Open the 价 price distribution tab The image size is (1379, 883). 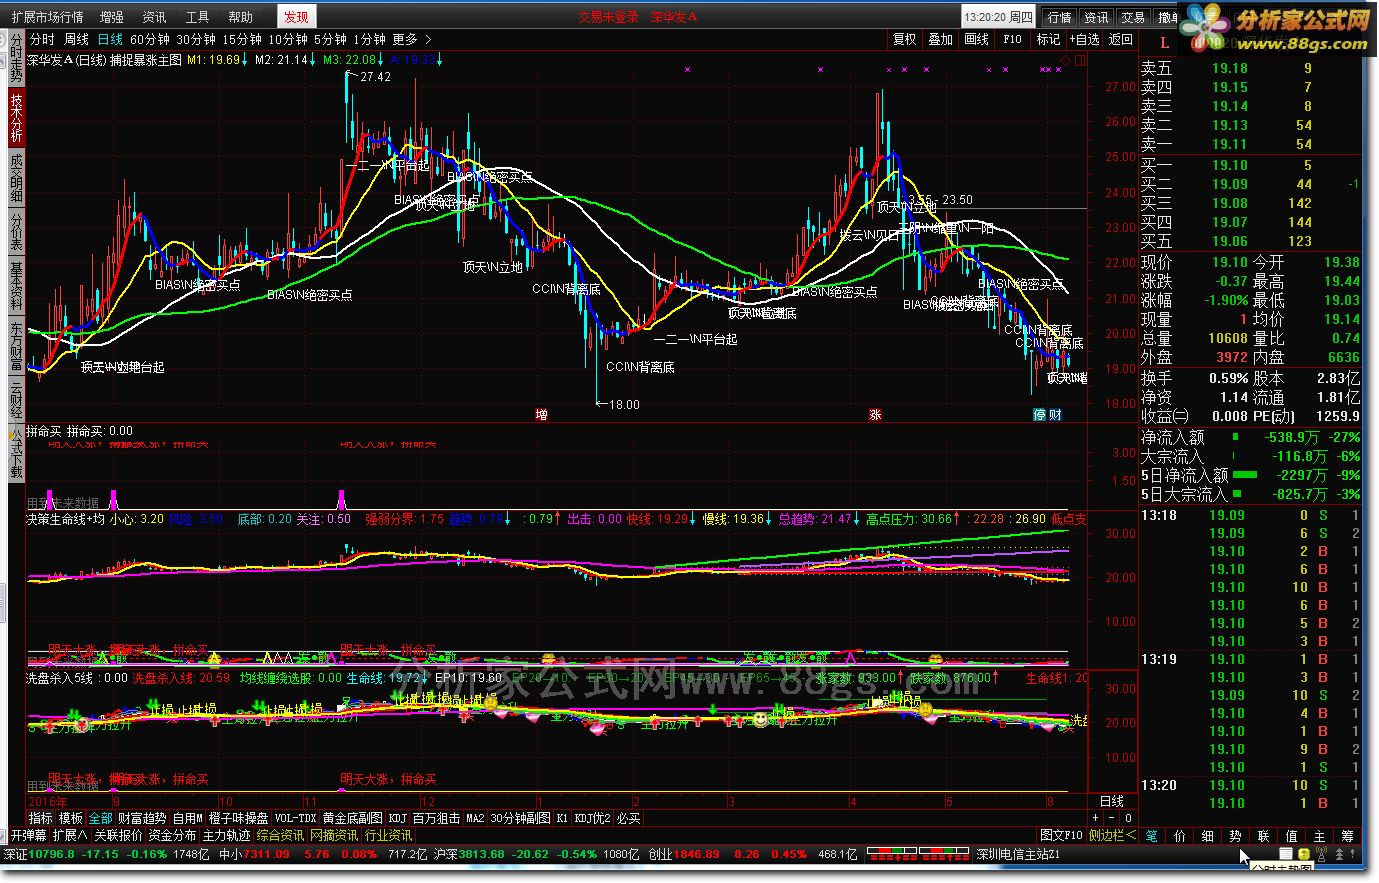point(1180,836)
